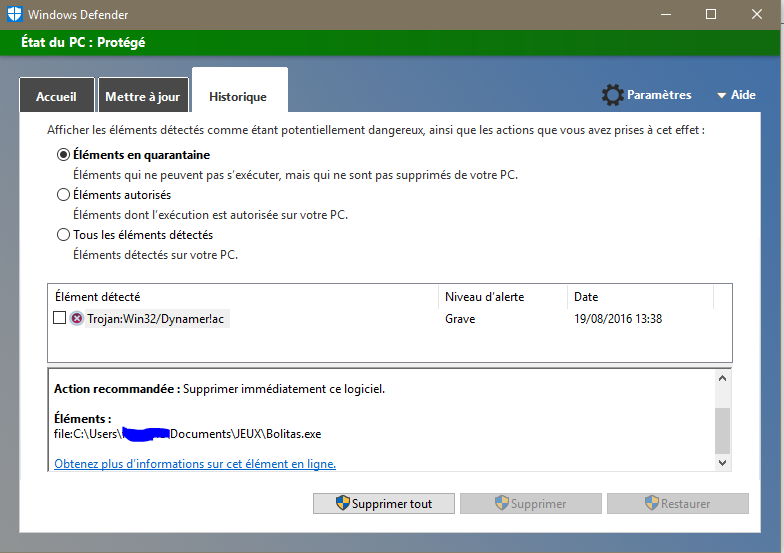Switch to the Accueil tab
The image size is (784, 553).
[x=56, y=95]
